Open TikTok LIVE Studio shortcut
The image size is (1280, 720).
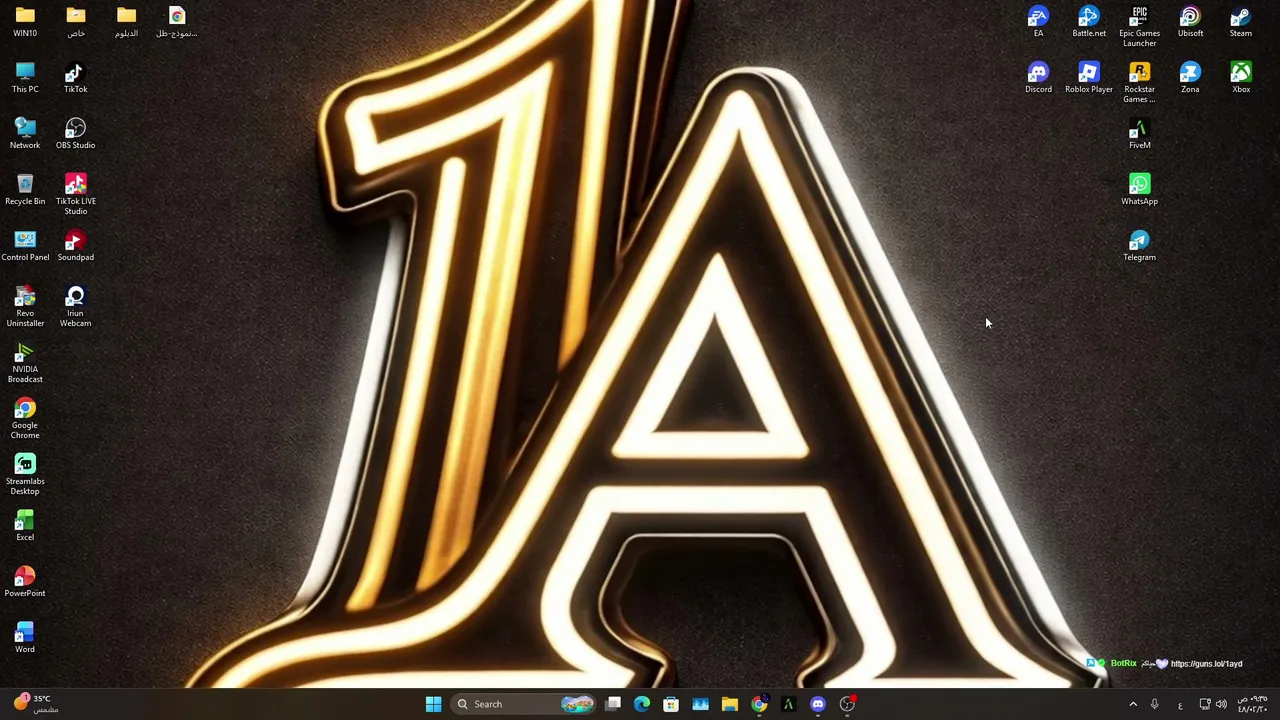(x=75, y=195)
